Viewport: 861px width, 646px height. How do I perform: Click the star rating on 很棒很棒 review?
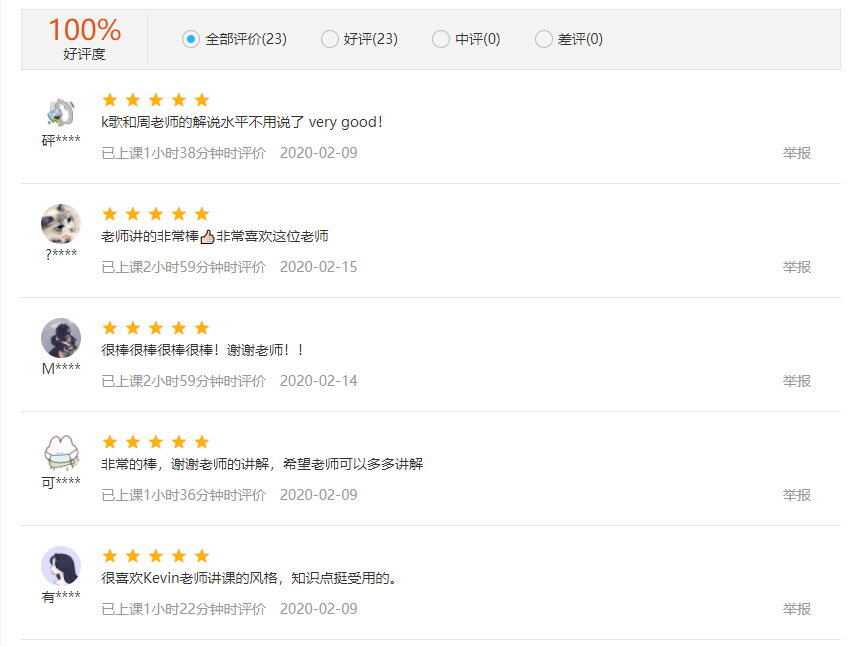(155, 328)
